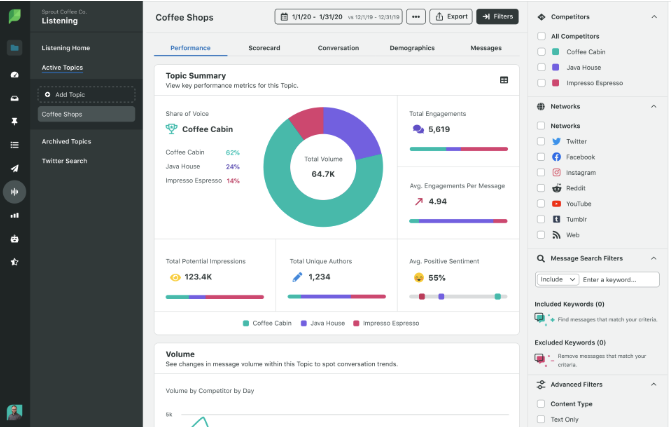Switch to the Performance tab
Viewport: 671px width, 427px height.
click(190, 48)
